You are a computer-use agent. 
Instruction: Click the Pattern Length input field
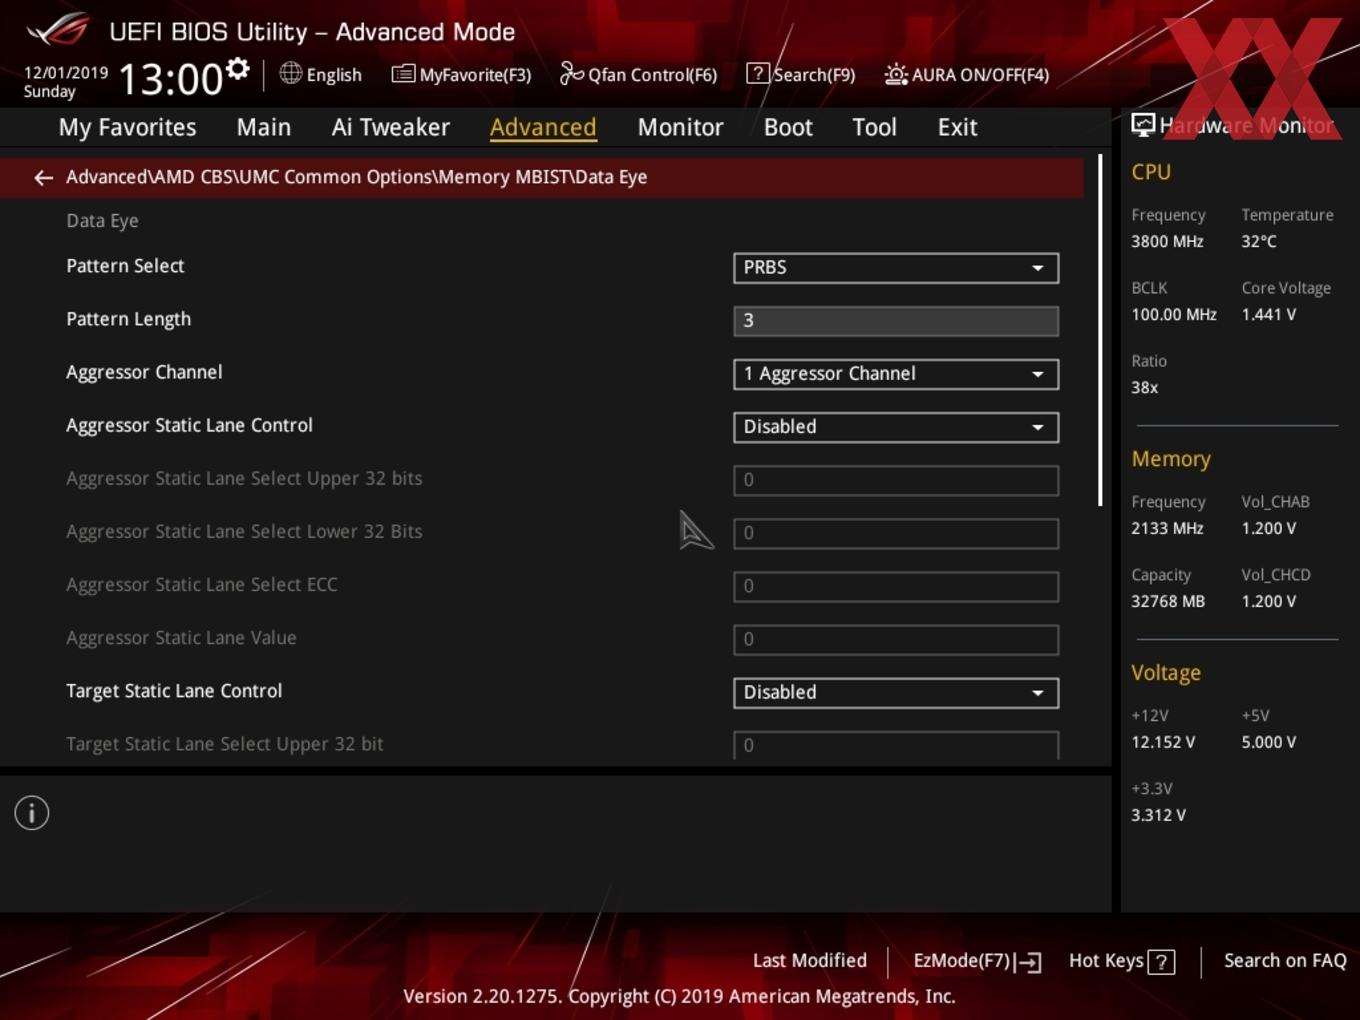(896, 321)
